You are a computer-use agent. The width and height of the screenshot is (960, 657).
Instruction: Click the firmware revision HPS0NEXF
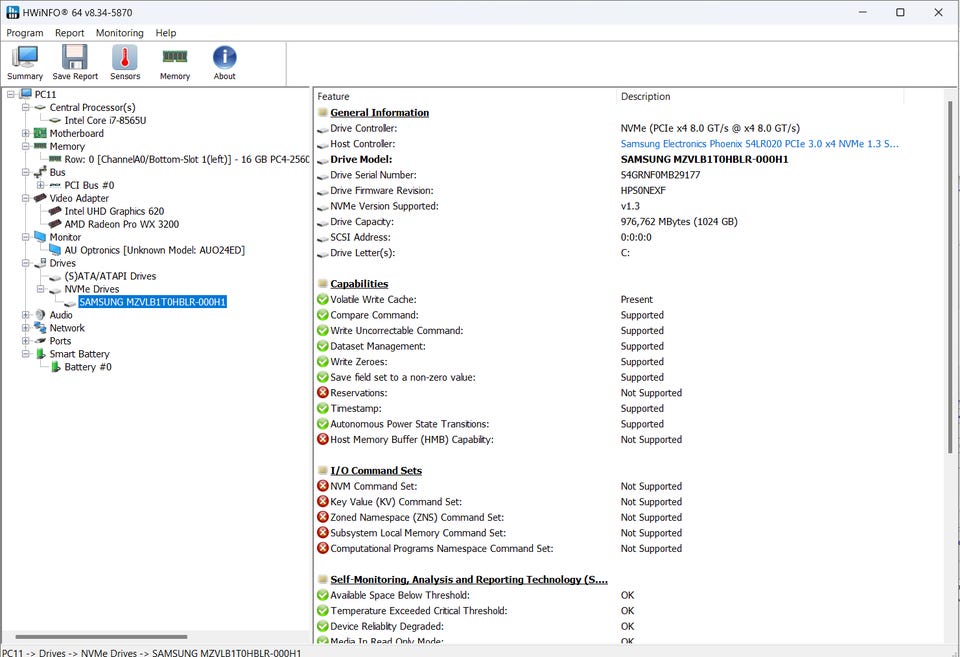click(x=643, y=190)
